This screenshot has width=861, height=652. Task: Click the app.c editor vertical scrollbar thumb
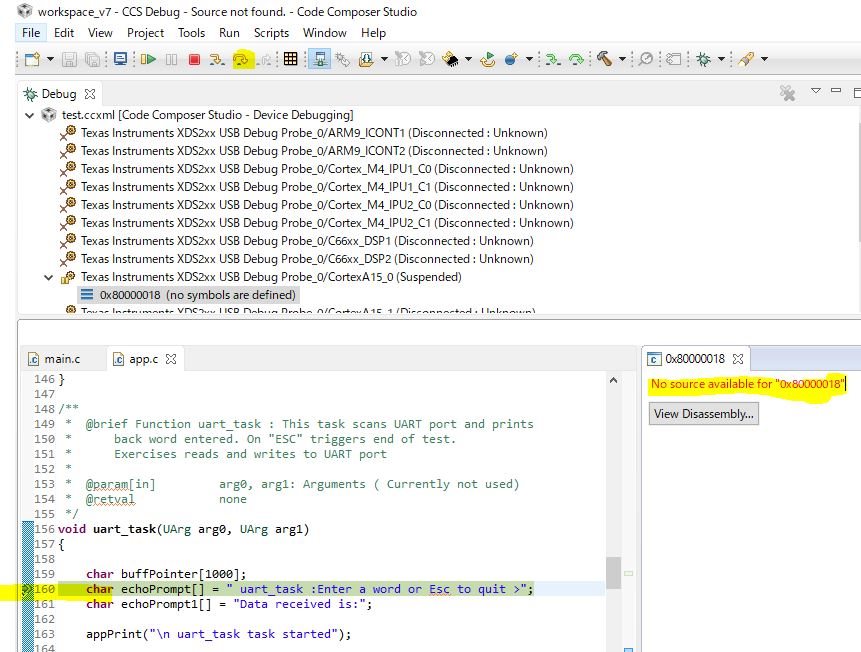(x=613, y=573)
